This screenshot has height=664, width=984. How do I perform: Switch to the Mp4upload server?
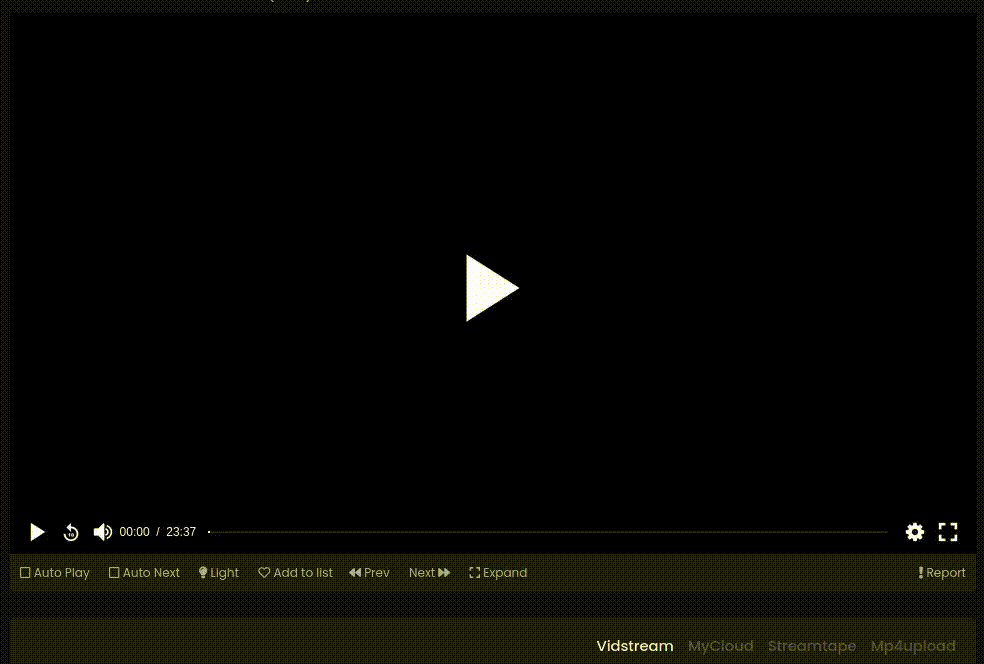912,646
